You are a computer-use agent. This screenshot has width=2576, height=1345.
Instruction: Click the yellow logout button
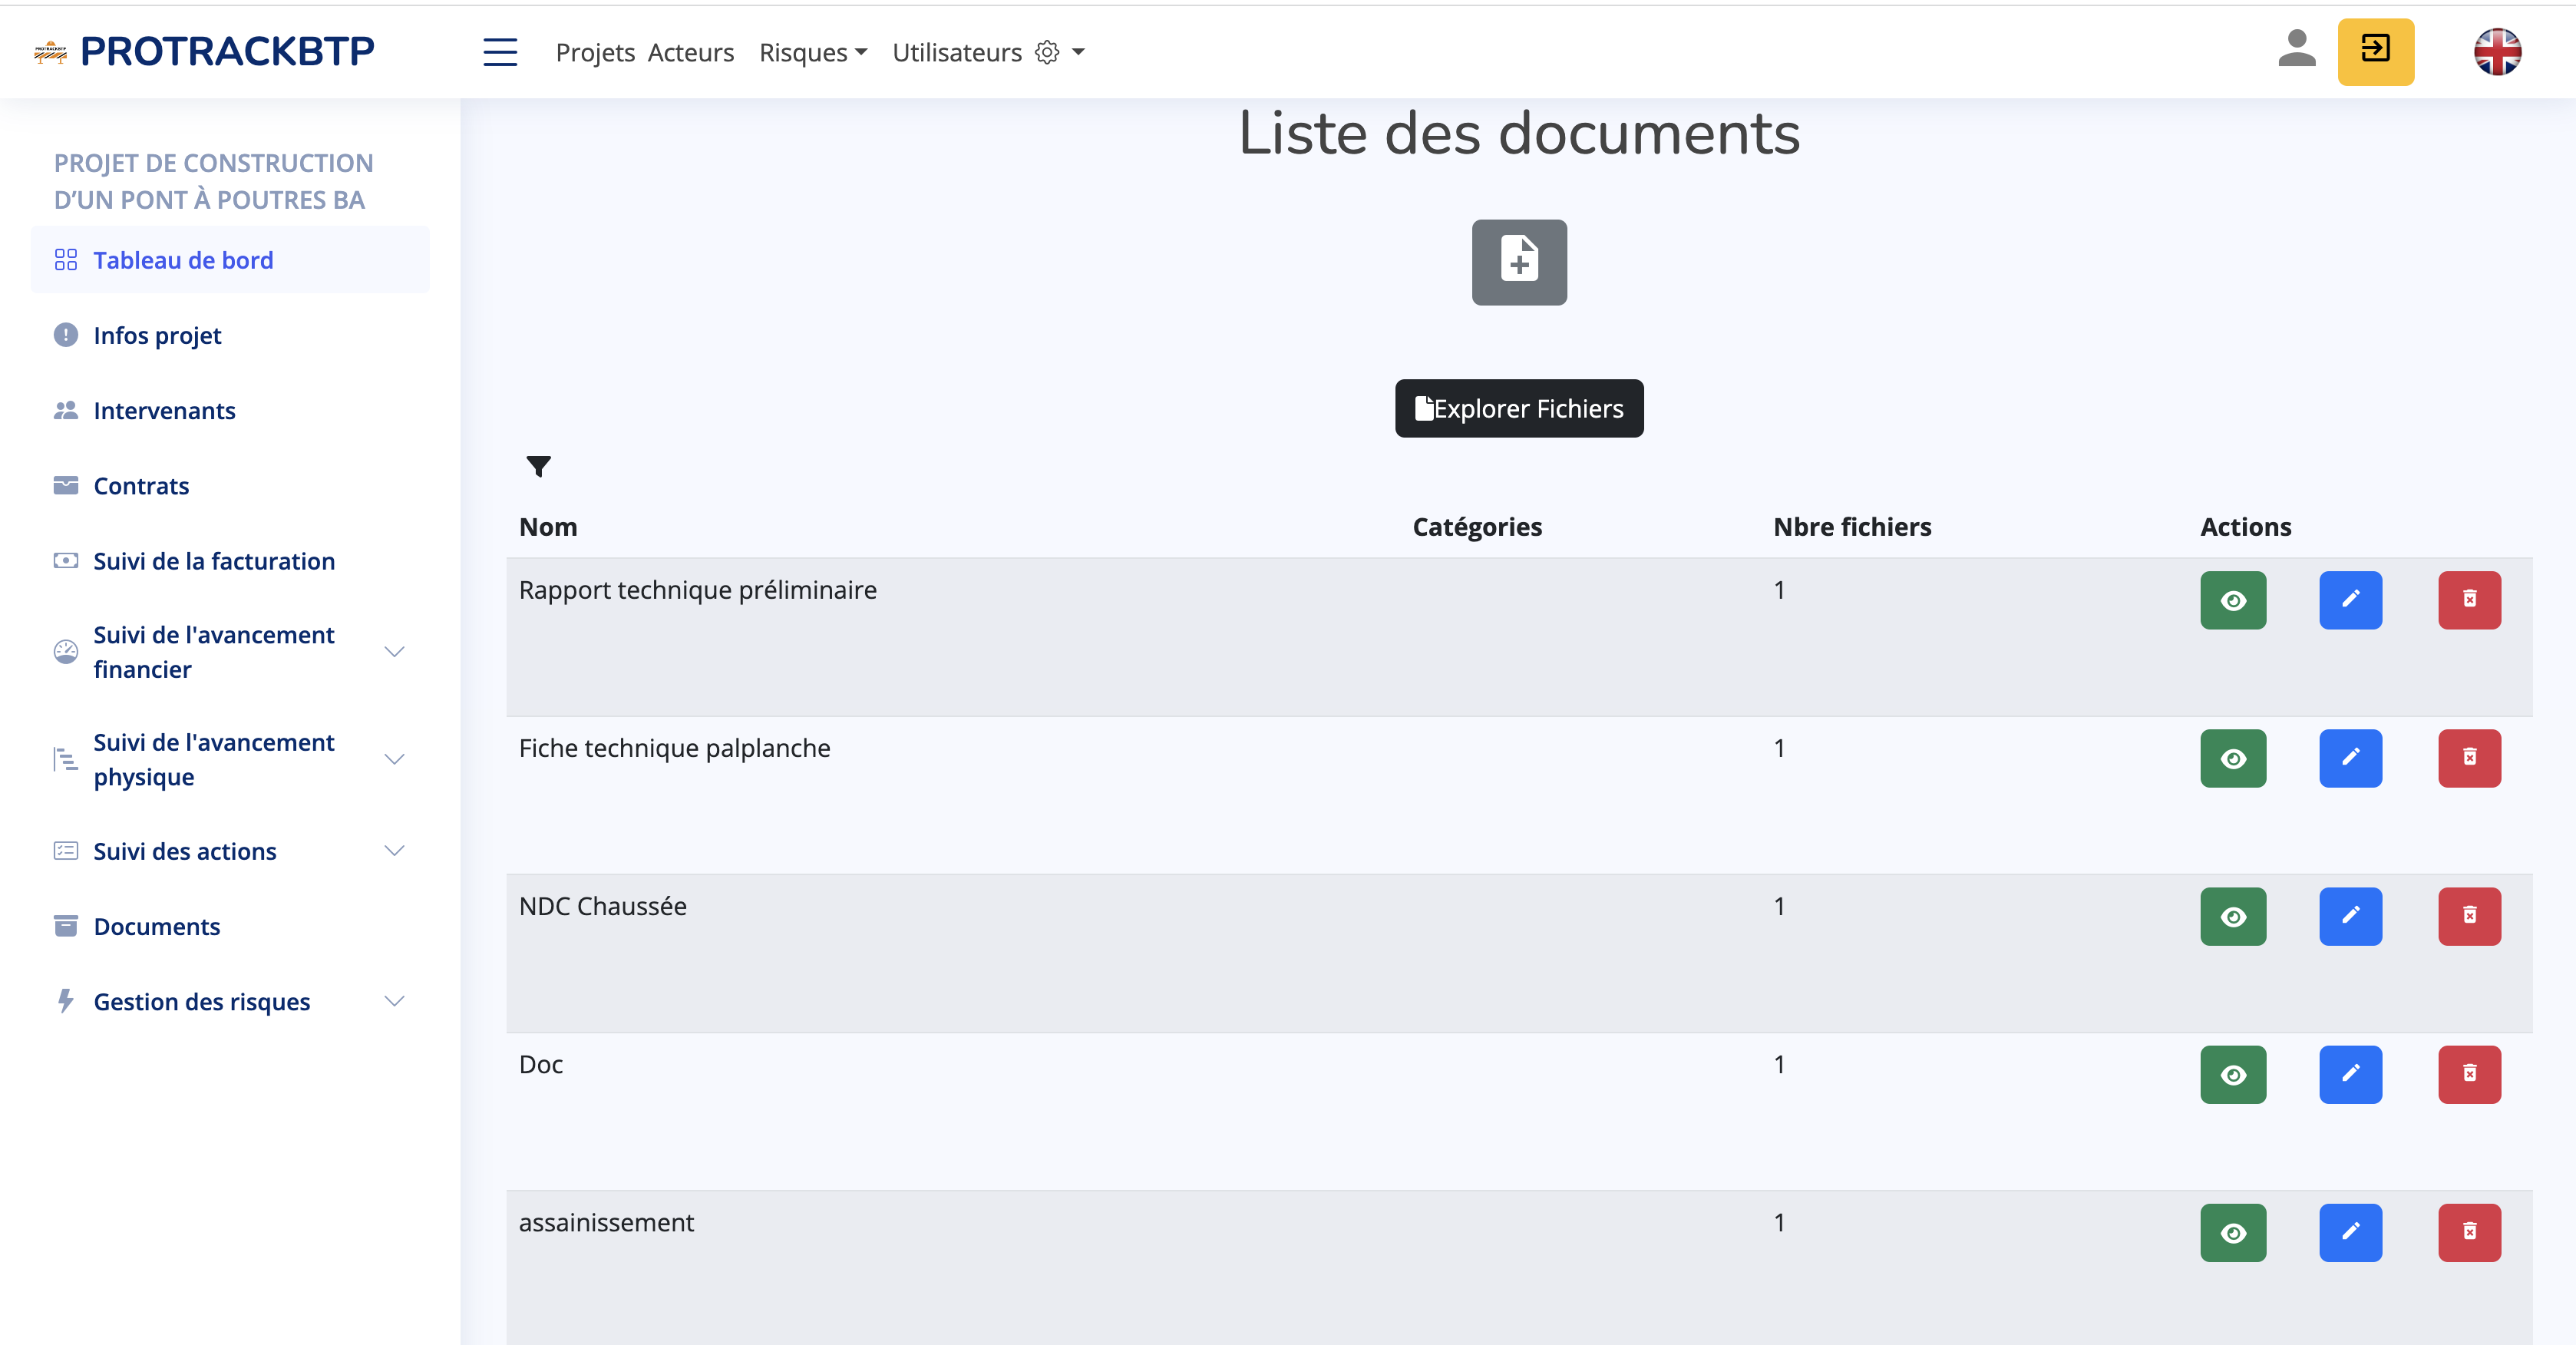point(2375,51)
